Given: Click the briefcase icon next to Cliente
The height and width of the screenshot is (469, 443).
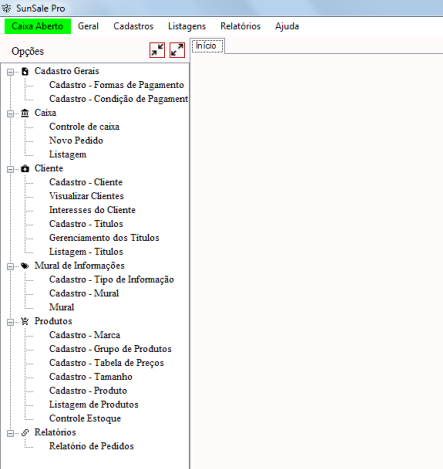Looking at the screenshot, I should [25, 169].
